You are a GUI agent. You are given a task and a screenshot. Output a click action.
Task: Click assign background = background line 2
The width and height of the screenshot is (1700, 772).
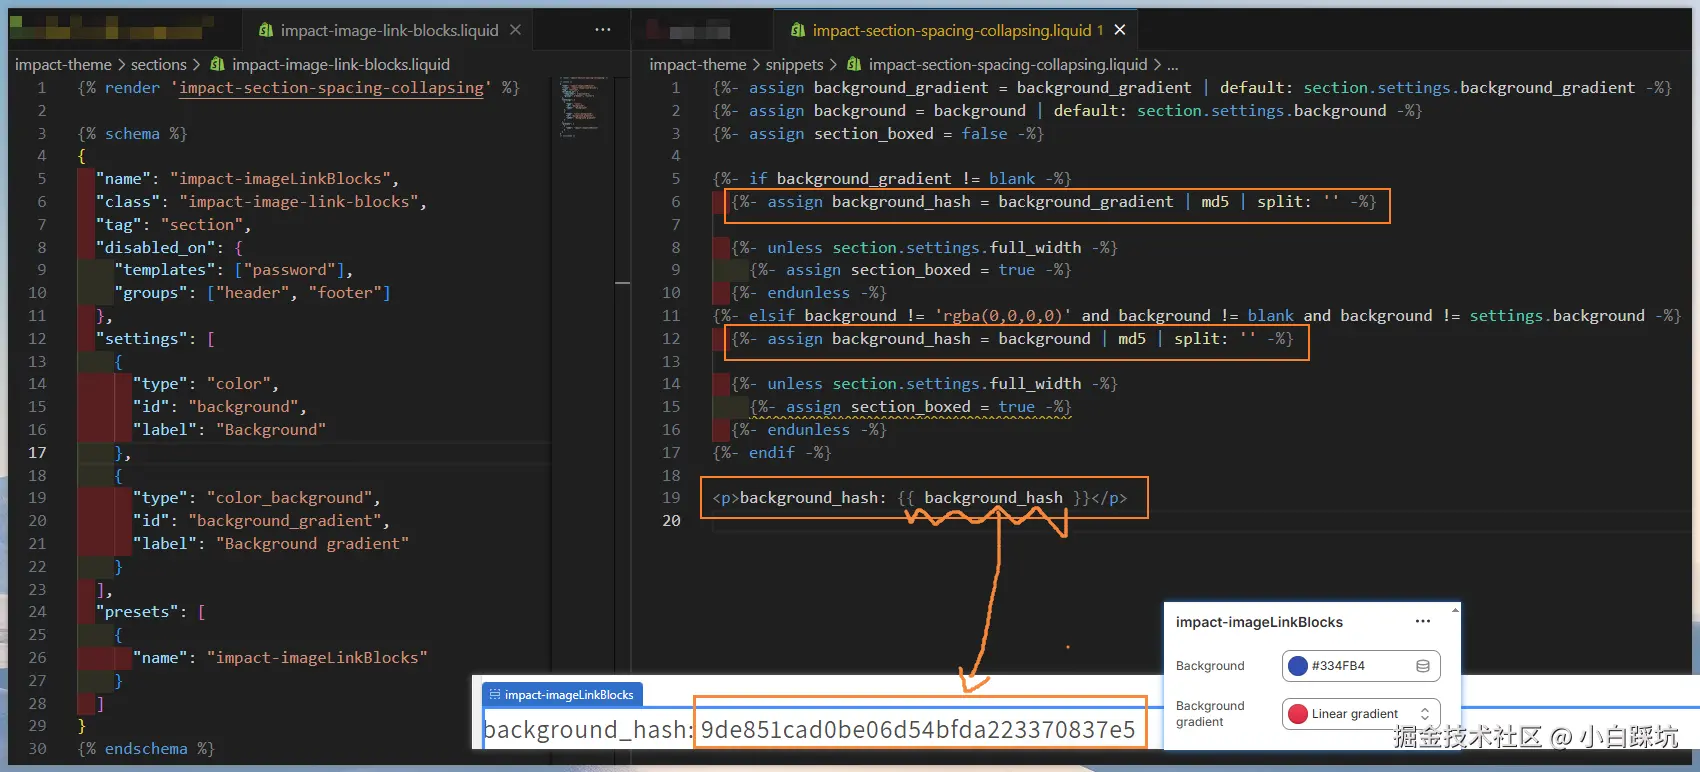(x=1067, y=111)
